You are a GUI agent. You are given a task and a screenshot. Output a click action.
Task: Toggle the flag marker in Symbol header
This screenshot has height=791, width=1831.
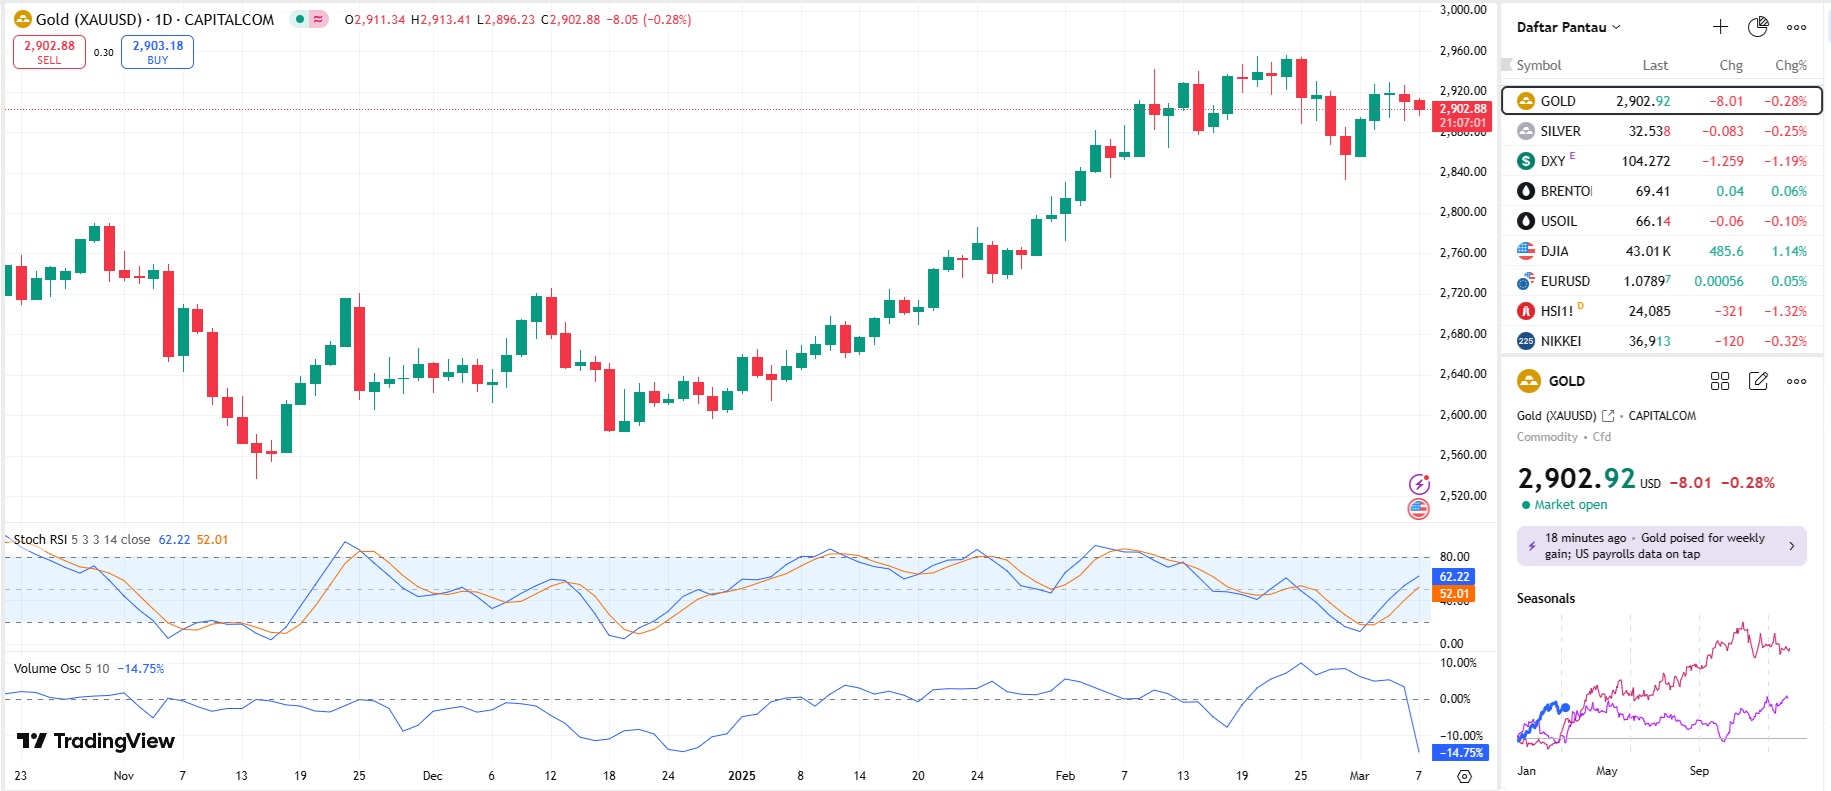tap(1507, 65)
